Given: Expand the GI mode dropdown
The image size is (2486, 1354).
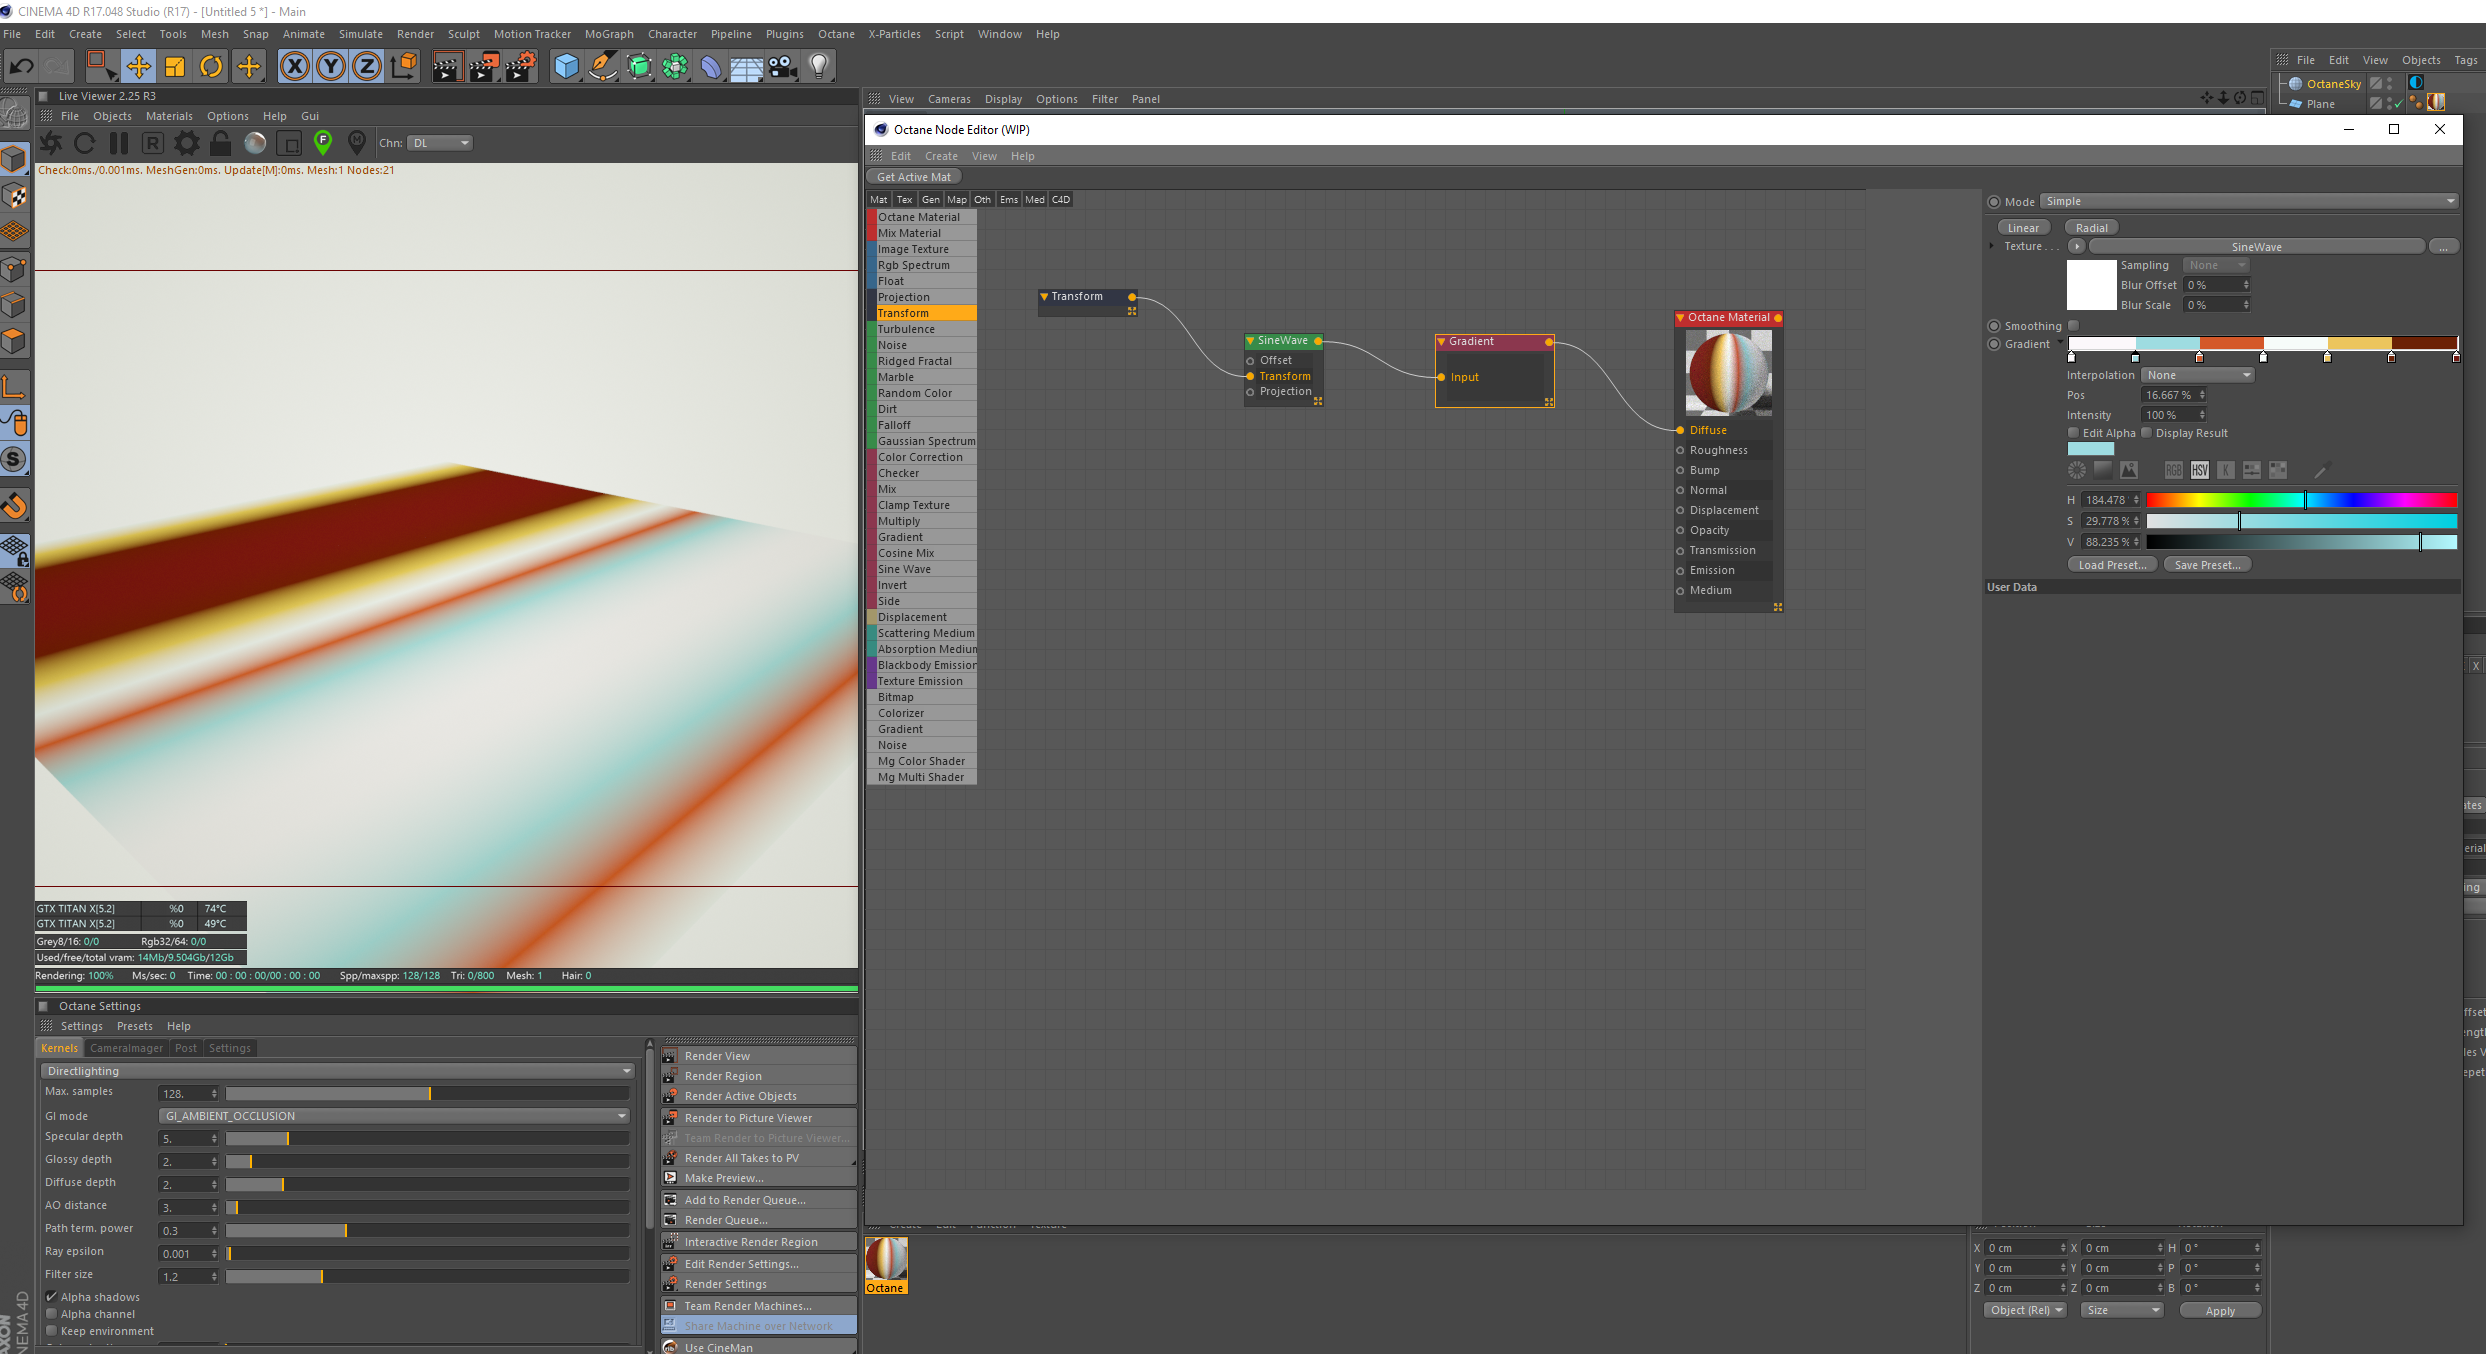Looking at the screenshot, I should 394,1116.
